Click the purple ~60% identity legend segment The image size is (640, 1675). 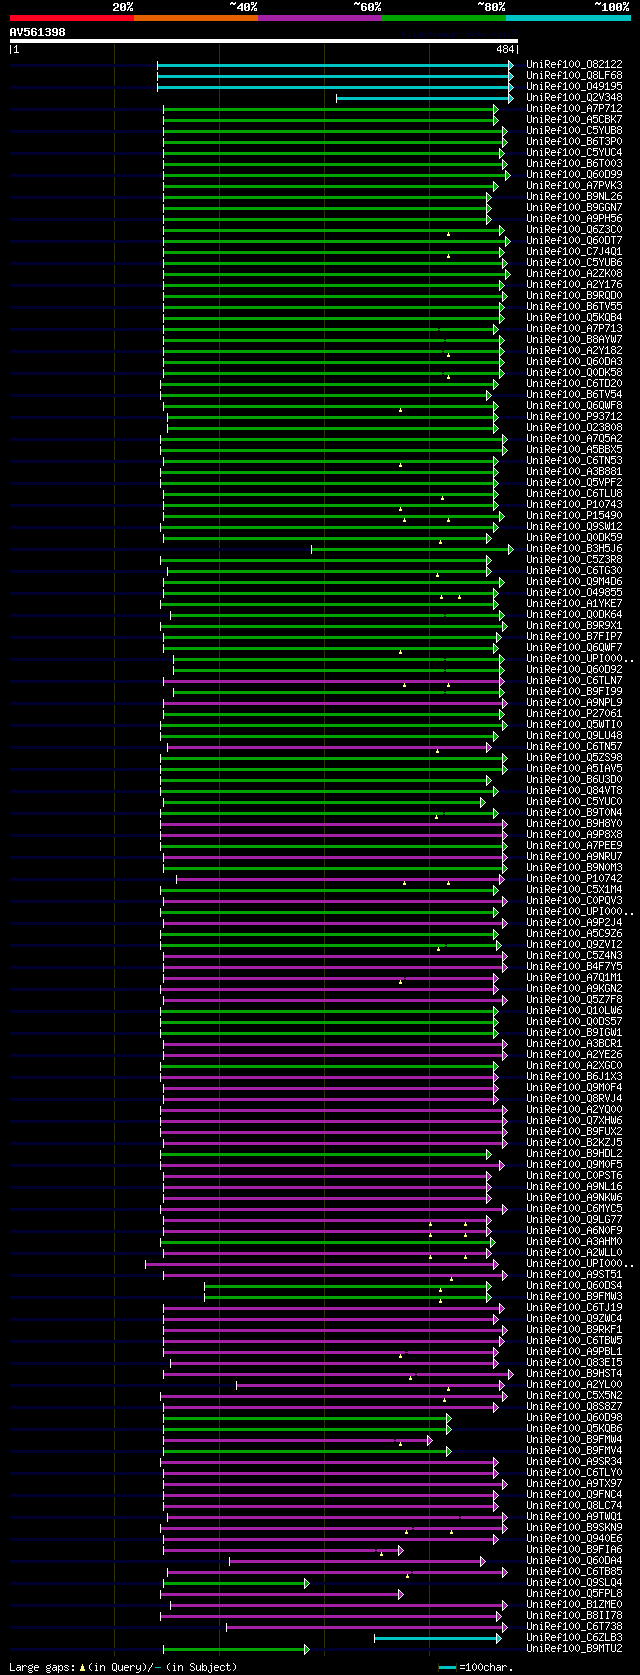point(320,18)
